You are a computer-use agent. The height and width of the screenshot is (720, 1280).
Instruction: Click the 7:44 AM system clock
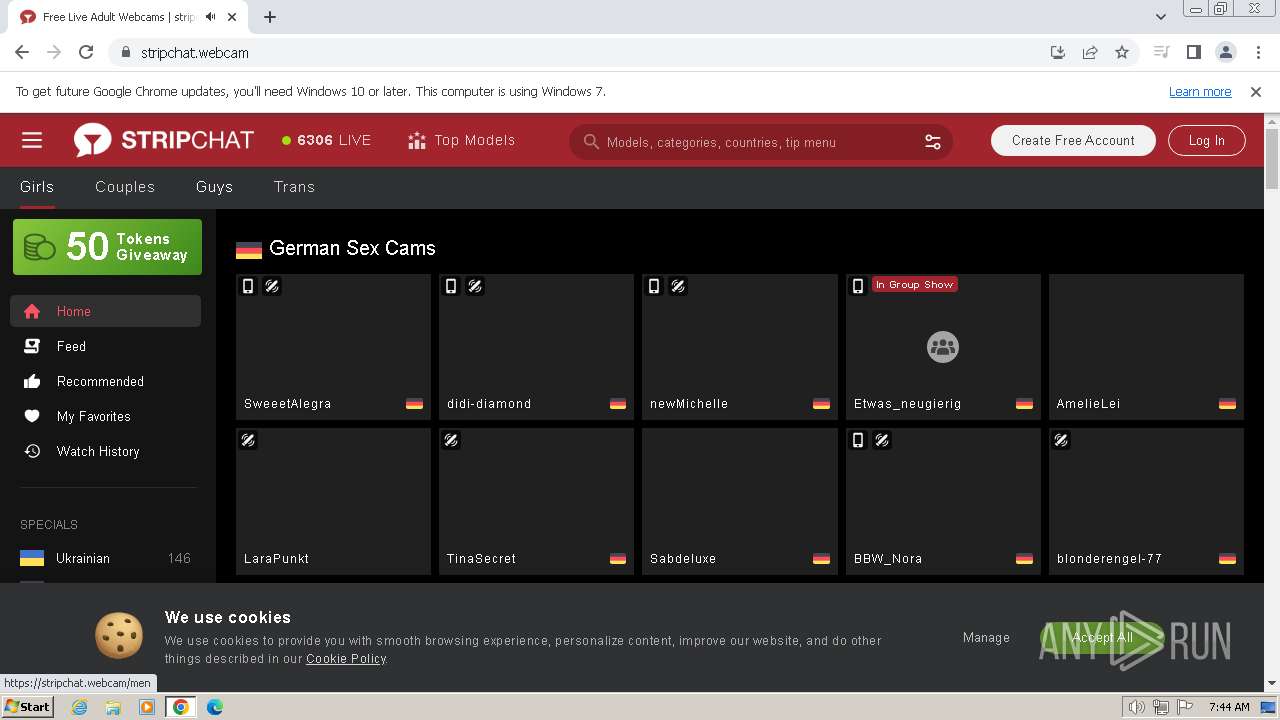1229,707
